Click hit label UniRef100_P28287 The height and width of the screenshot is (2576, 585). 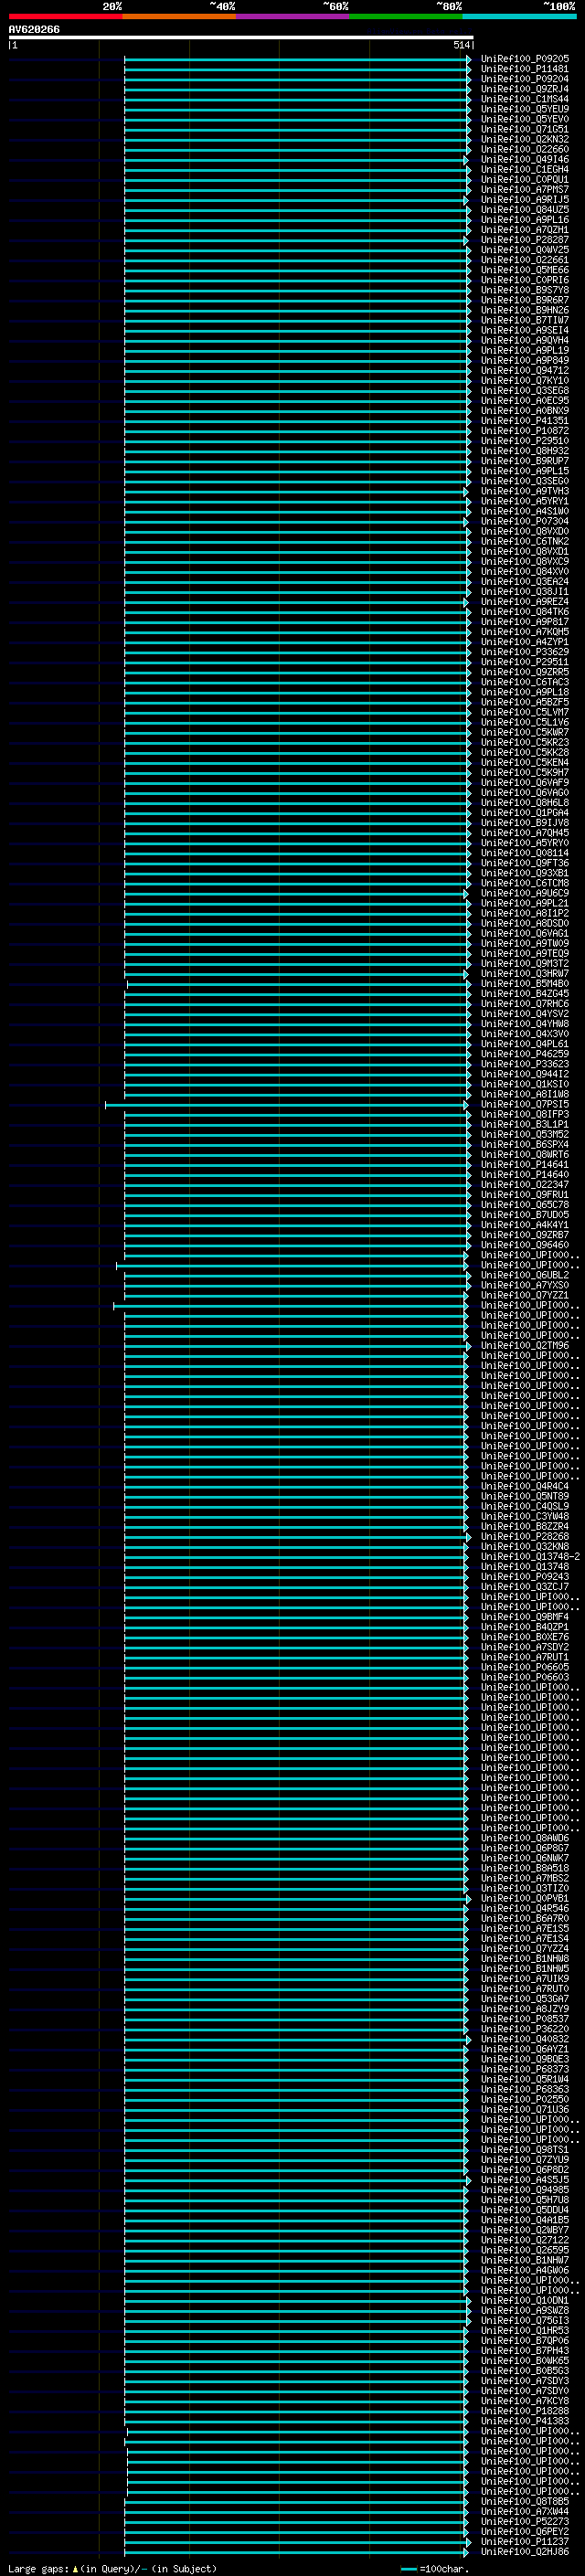pyautogui.click(x=525, y=240)
